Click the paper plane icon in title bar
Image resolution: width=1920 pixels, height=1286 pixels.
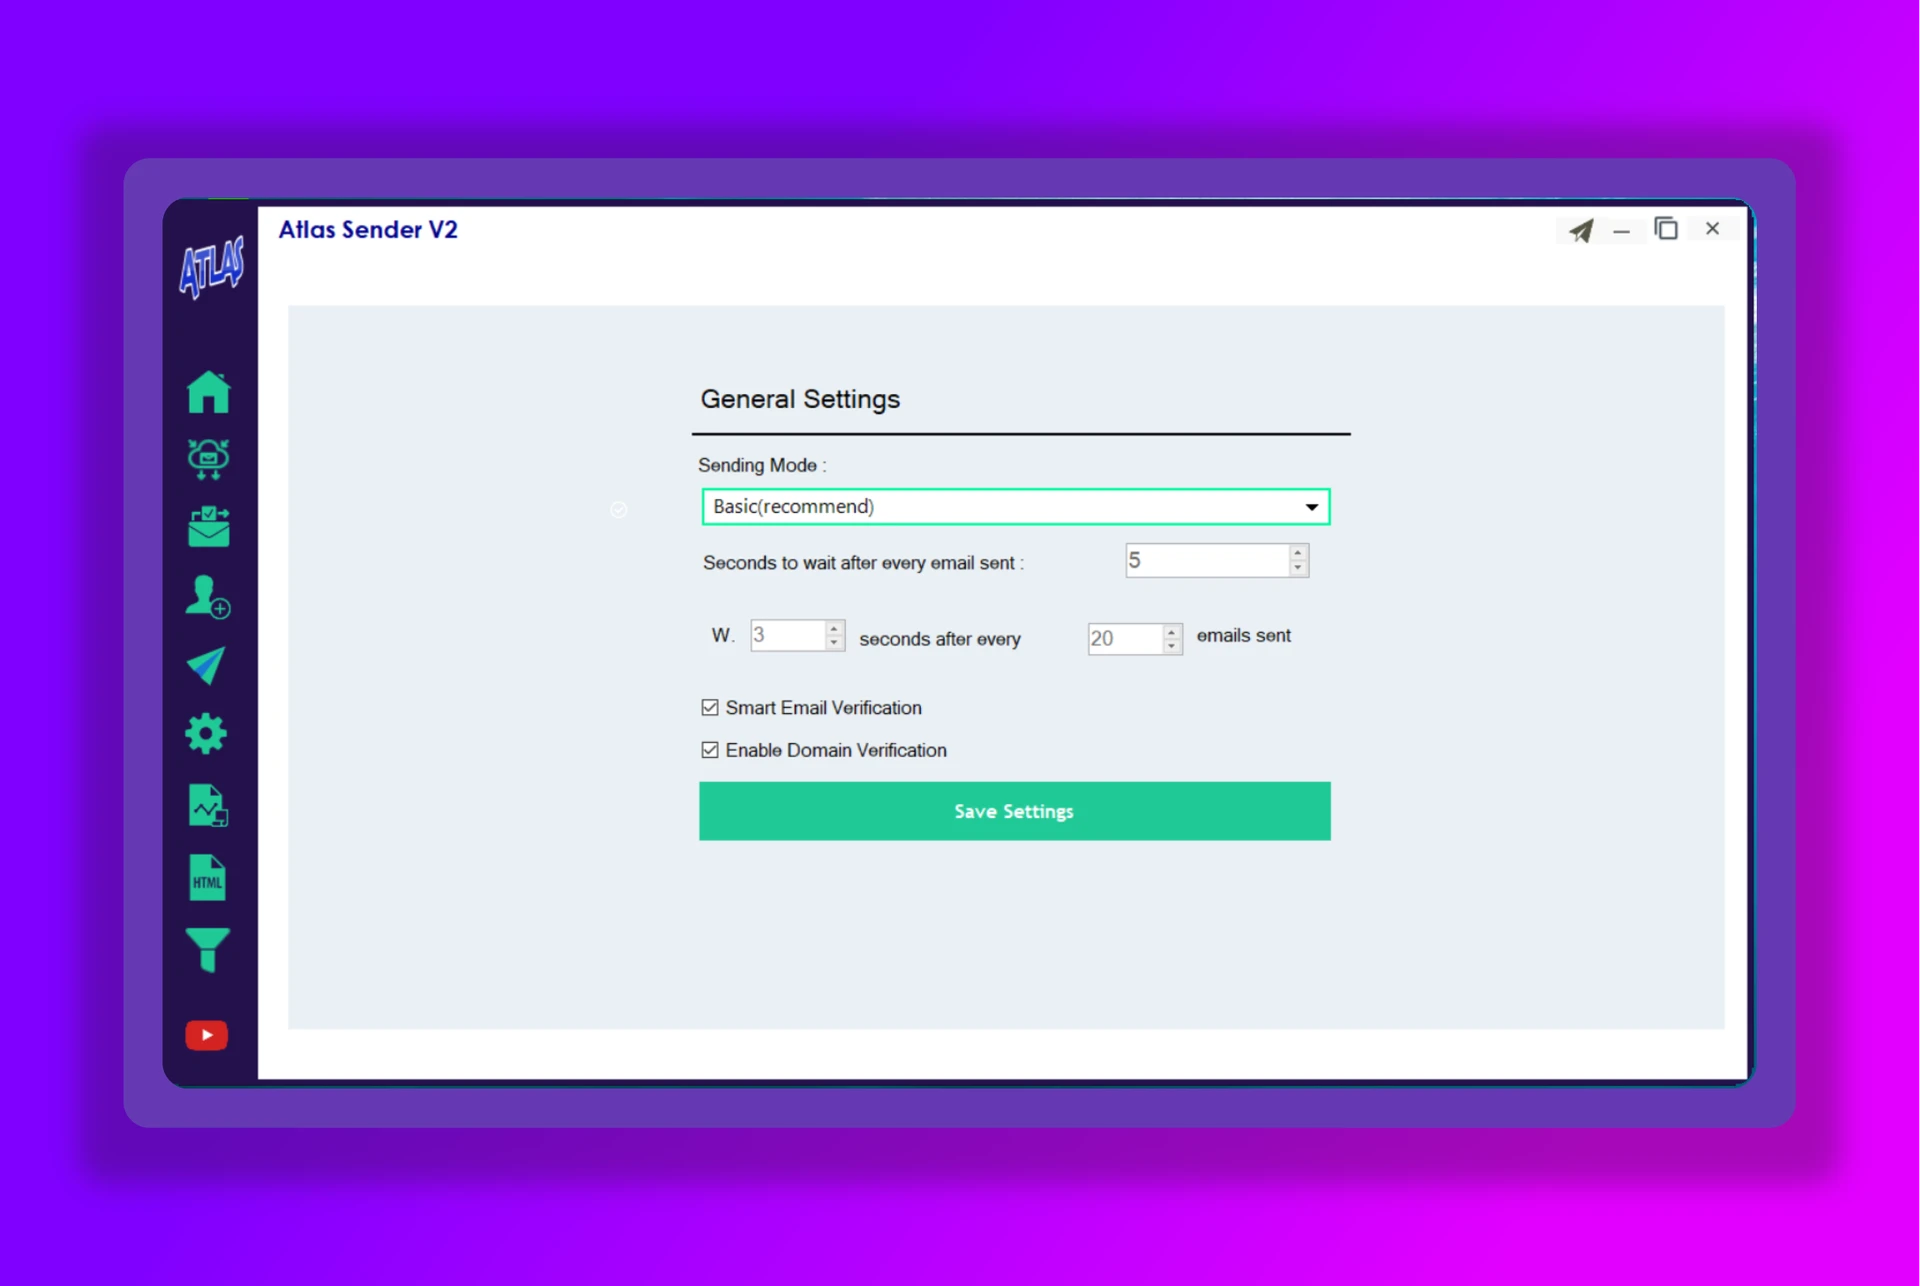click(1581, 231)
